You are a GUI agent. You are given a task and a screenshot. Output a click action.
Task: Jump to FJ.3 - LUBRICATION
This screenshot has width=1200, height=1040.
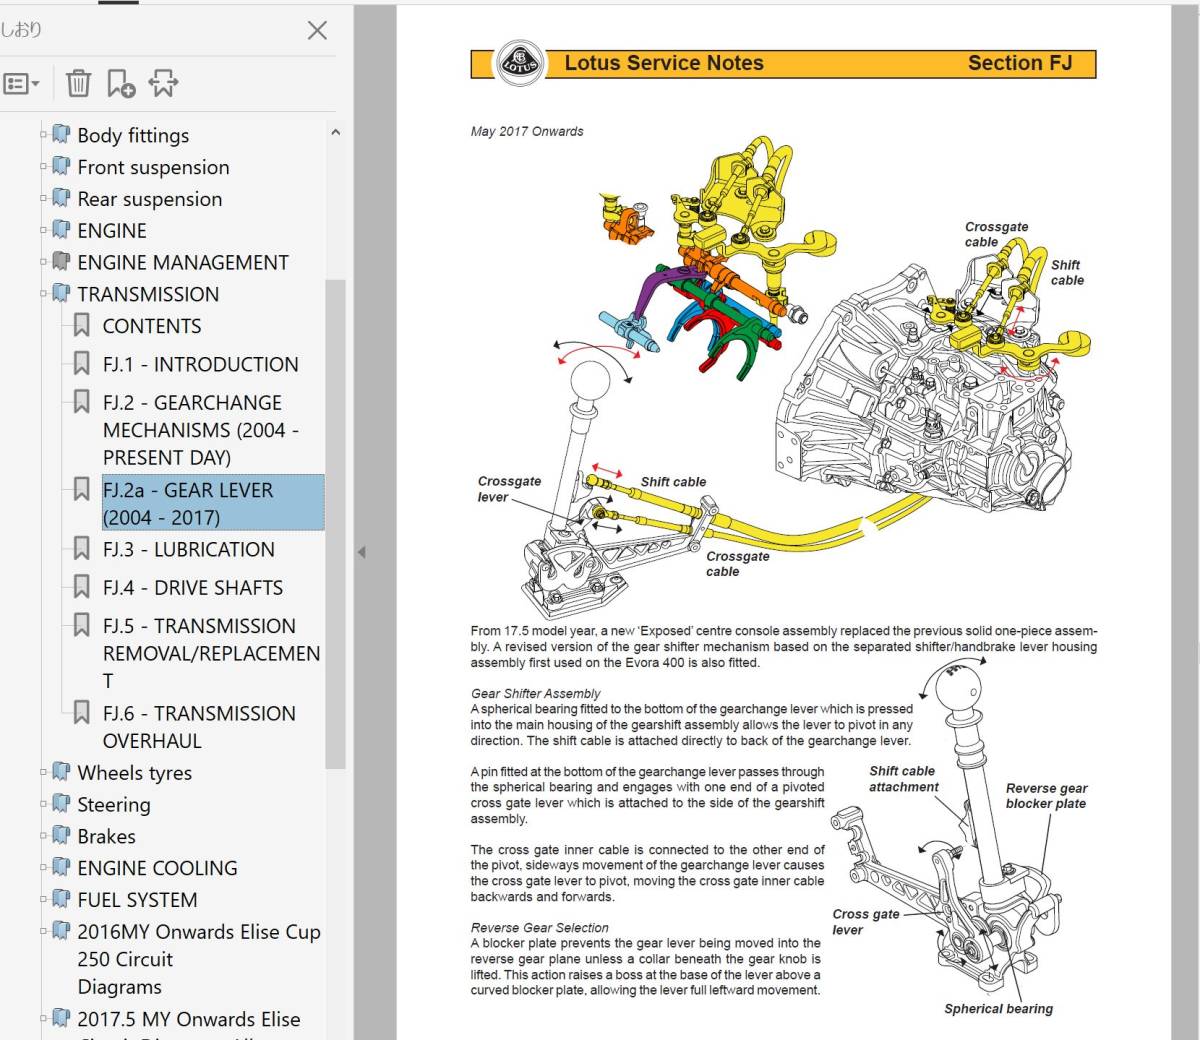click(188, 549)
